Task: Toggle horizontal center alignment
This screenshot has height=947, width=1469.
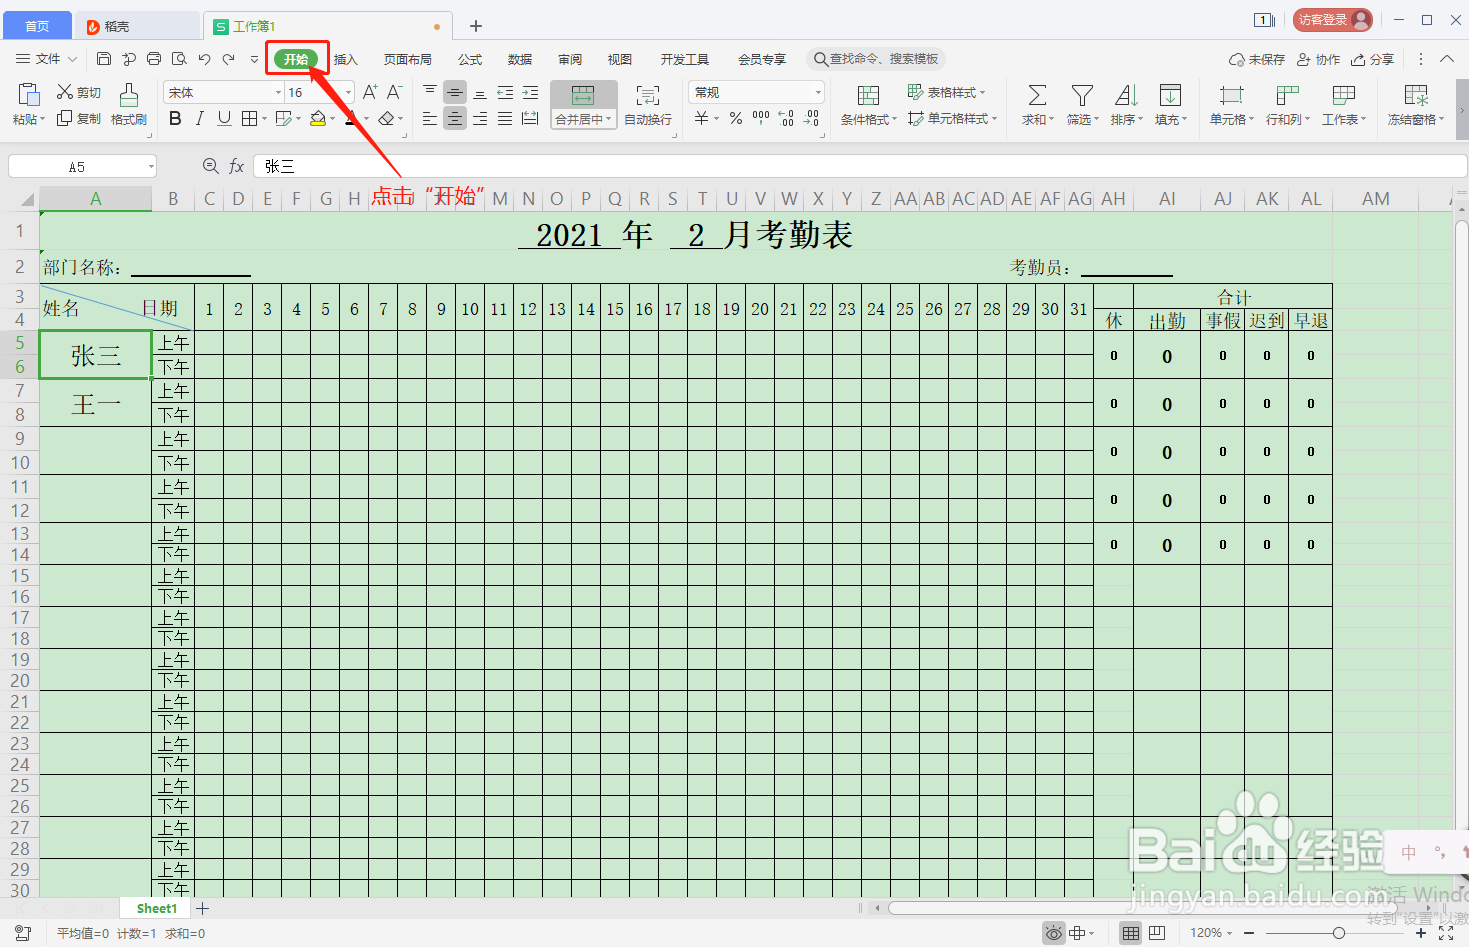Action: 455,118
